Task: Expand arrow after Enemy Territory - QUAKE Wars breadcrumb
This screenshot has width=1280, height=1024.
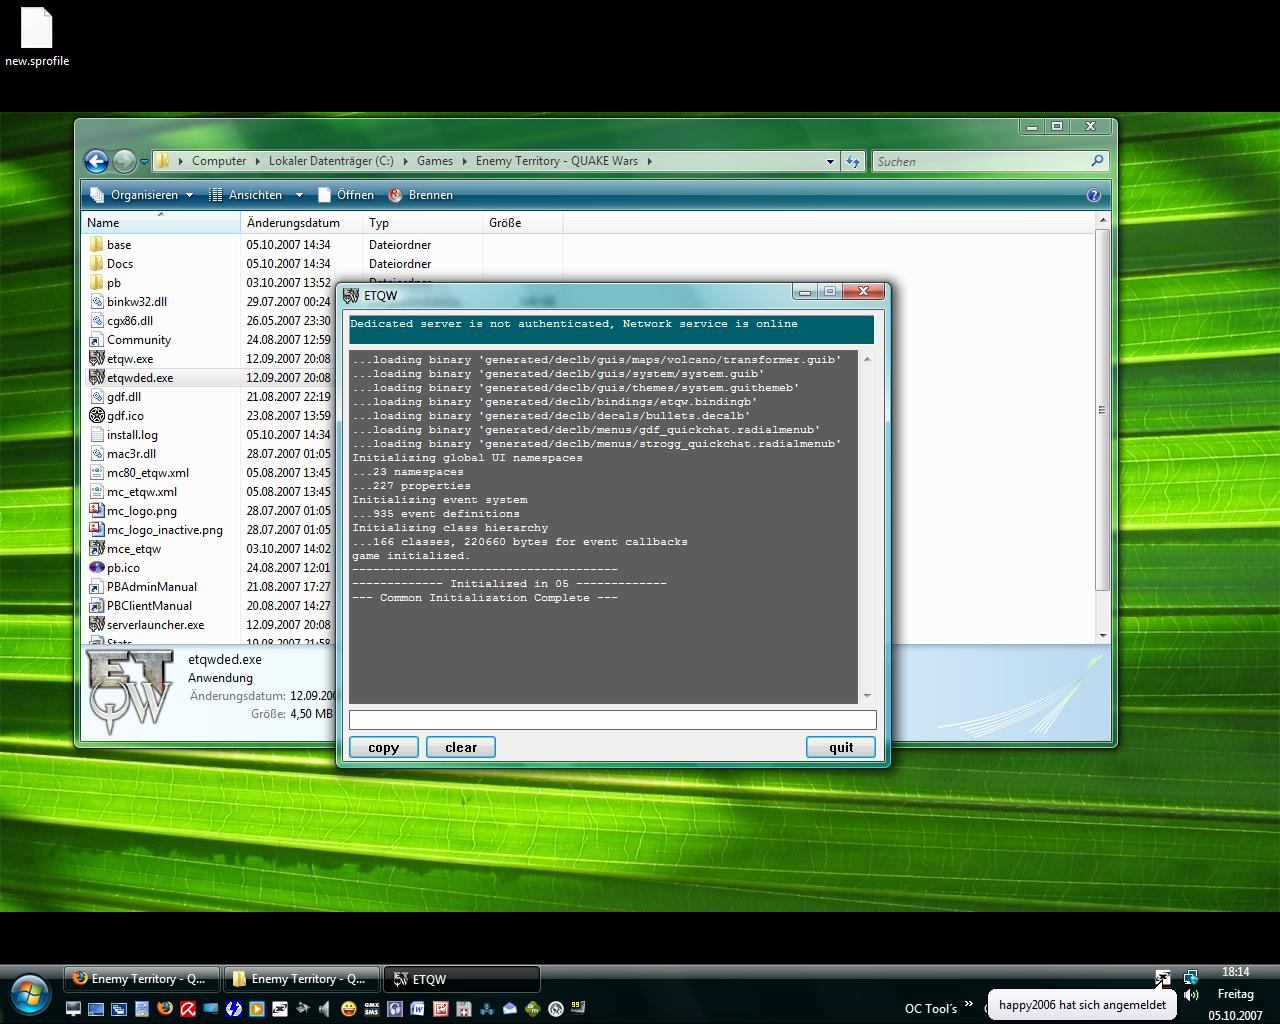Action: [x=650, y=161]
